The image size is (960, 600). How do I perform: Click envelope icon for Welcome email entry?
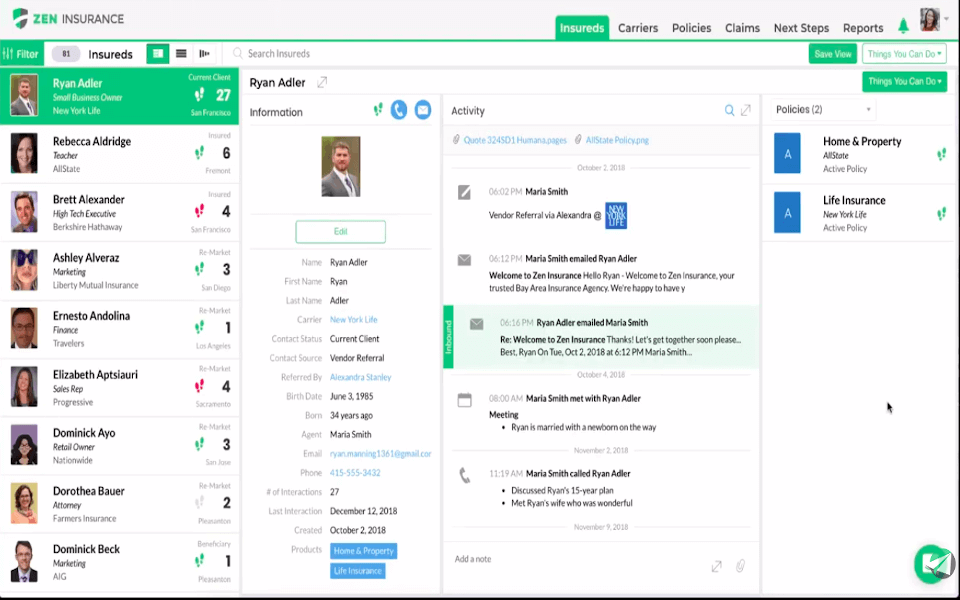pyautogui.click(x=464, y=260)
